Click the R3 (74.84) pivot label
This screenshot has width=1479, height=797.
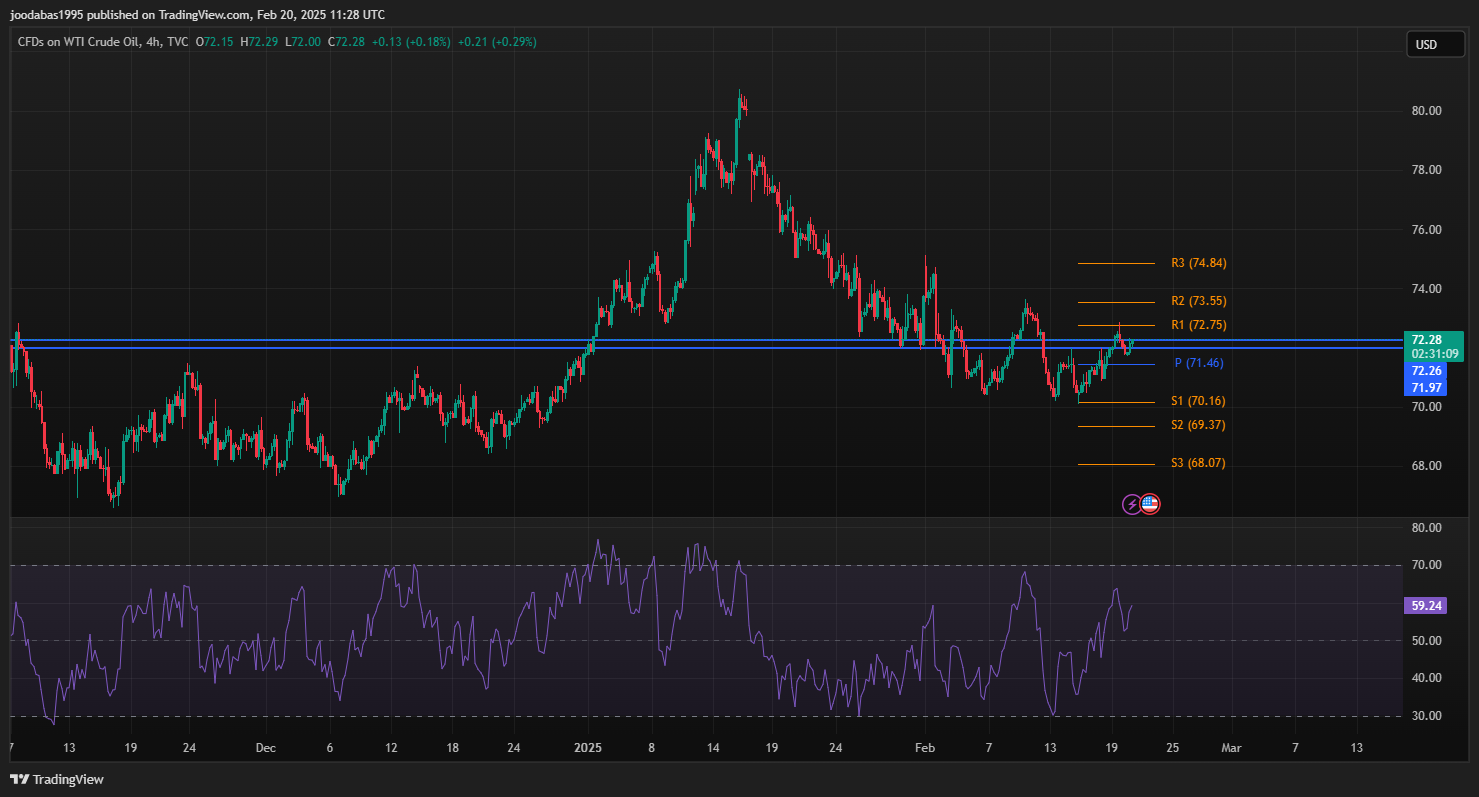coord(1198,263)
